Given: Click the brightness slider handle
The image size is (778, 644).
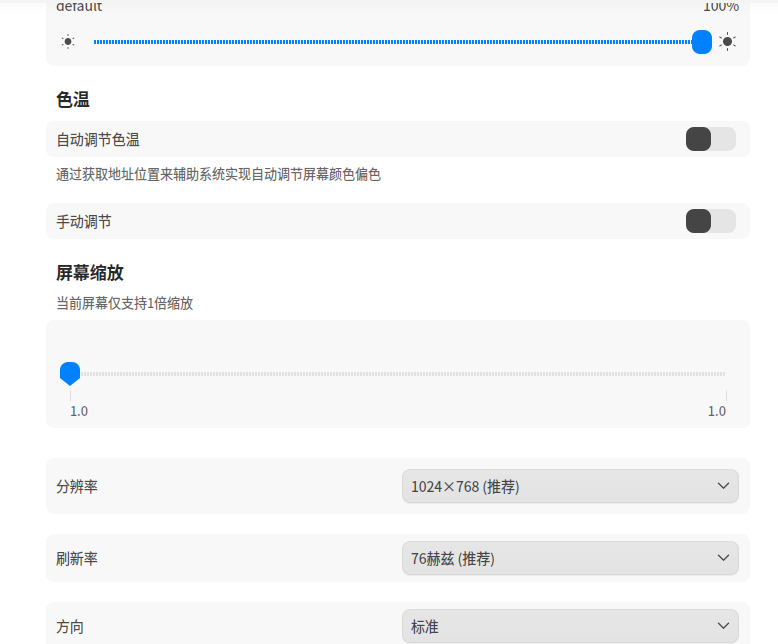Looking at the screenshot, I should (702, 42).
